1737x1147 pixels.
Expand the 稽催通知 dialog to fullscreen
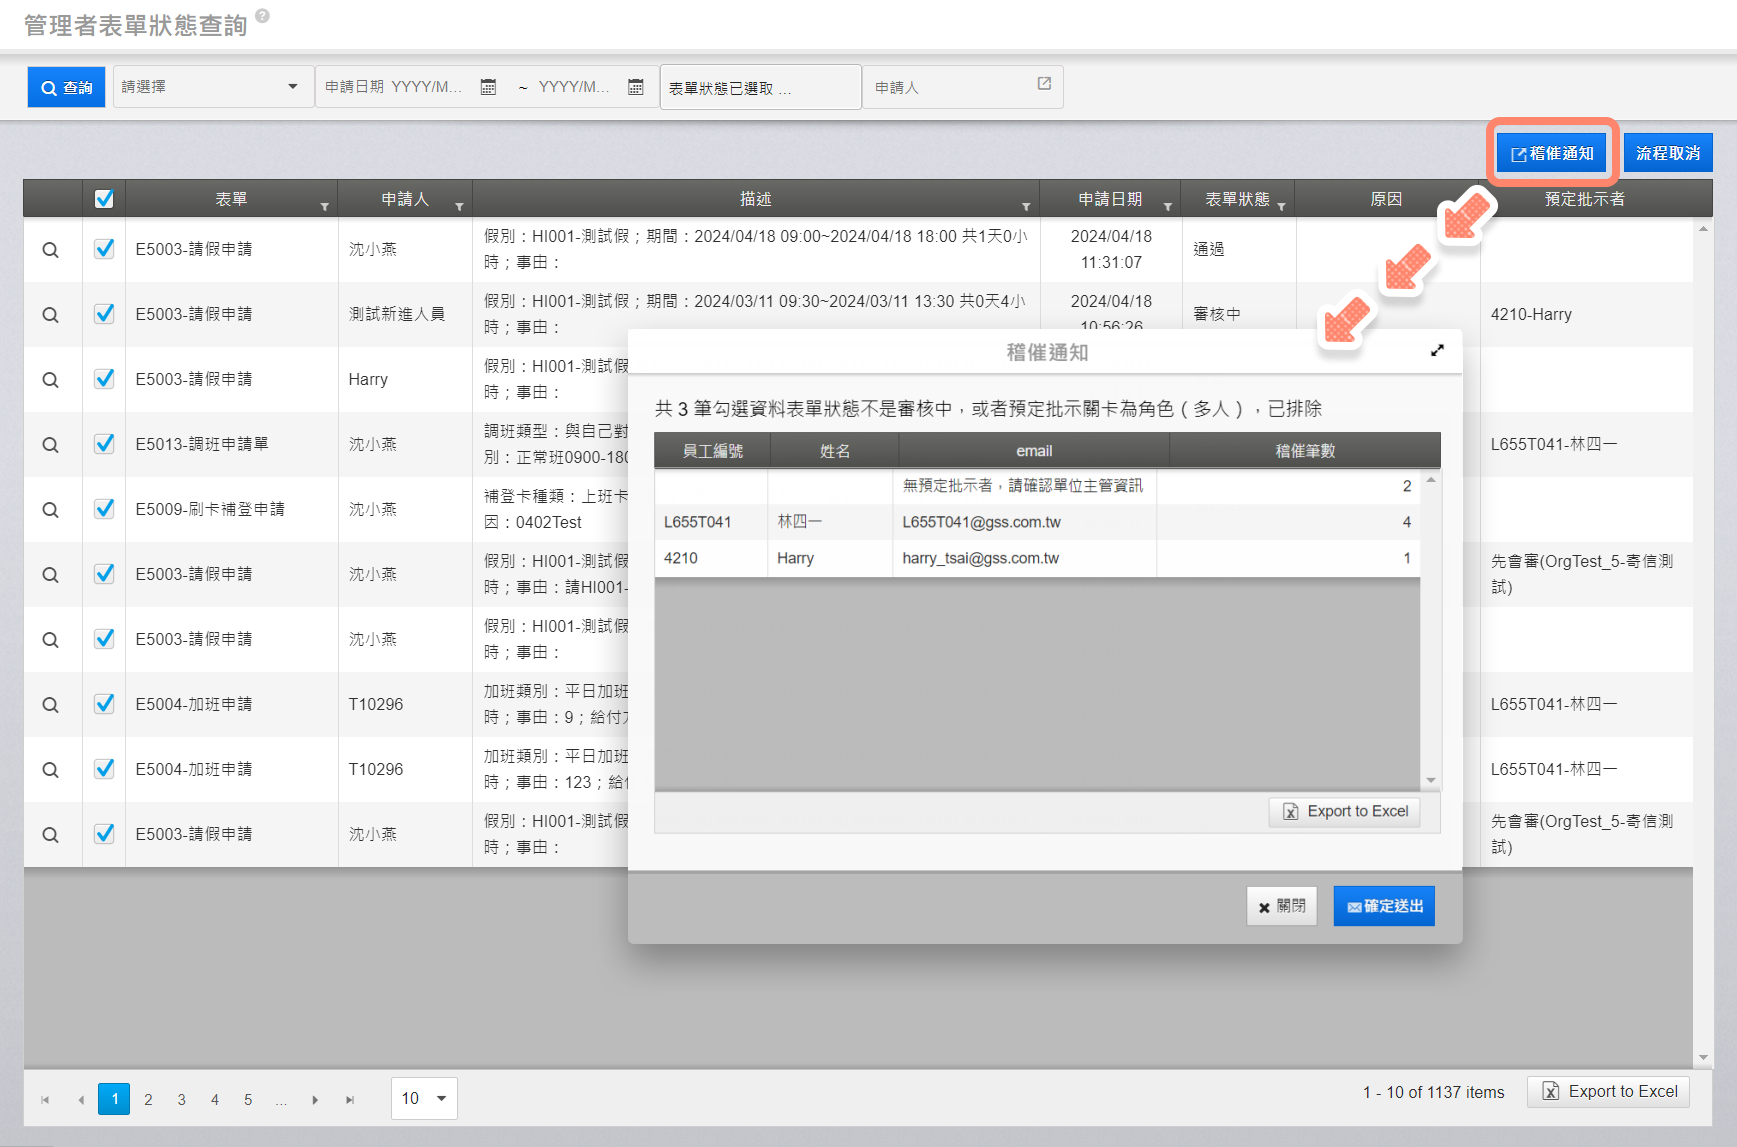[1437, 350]
